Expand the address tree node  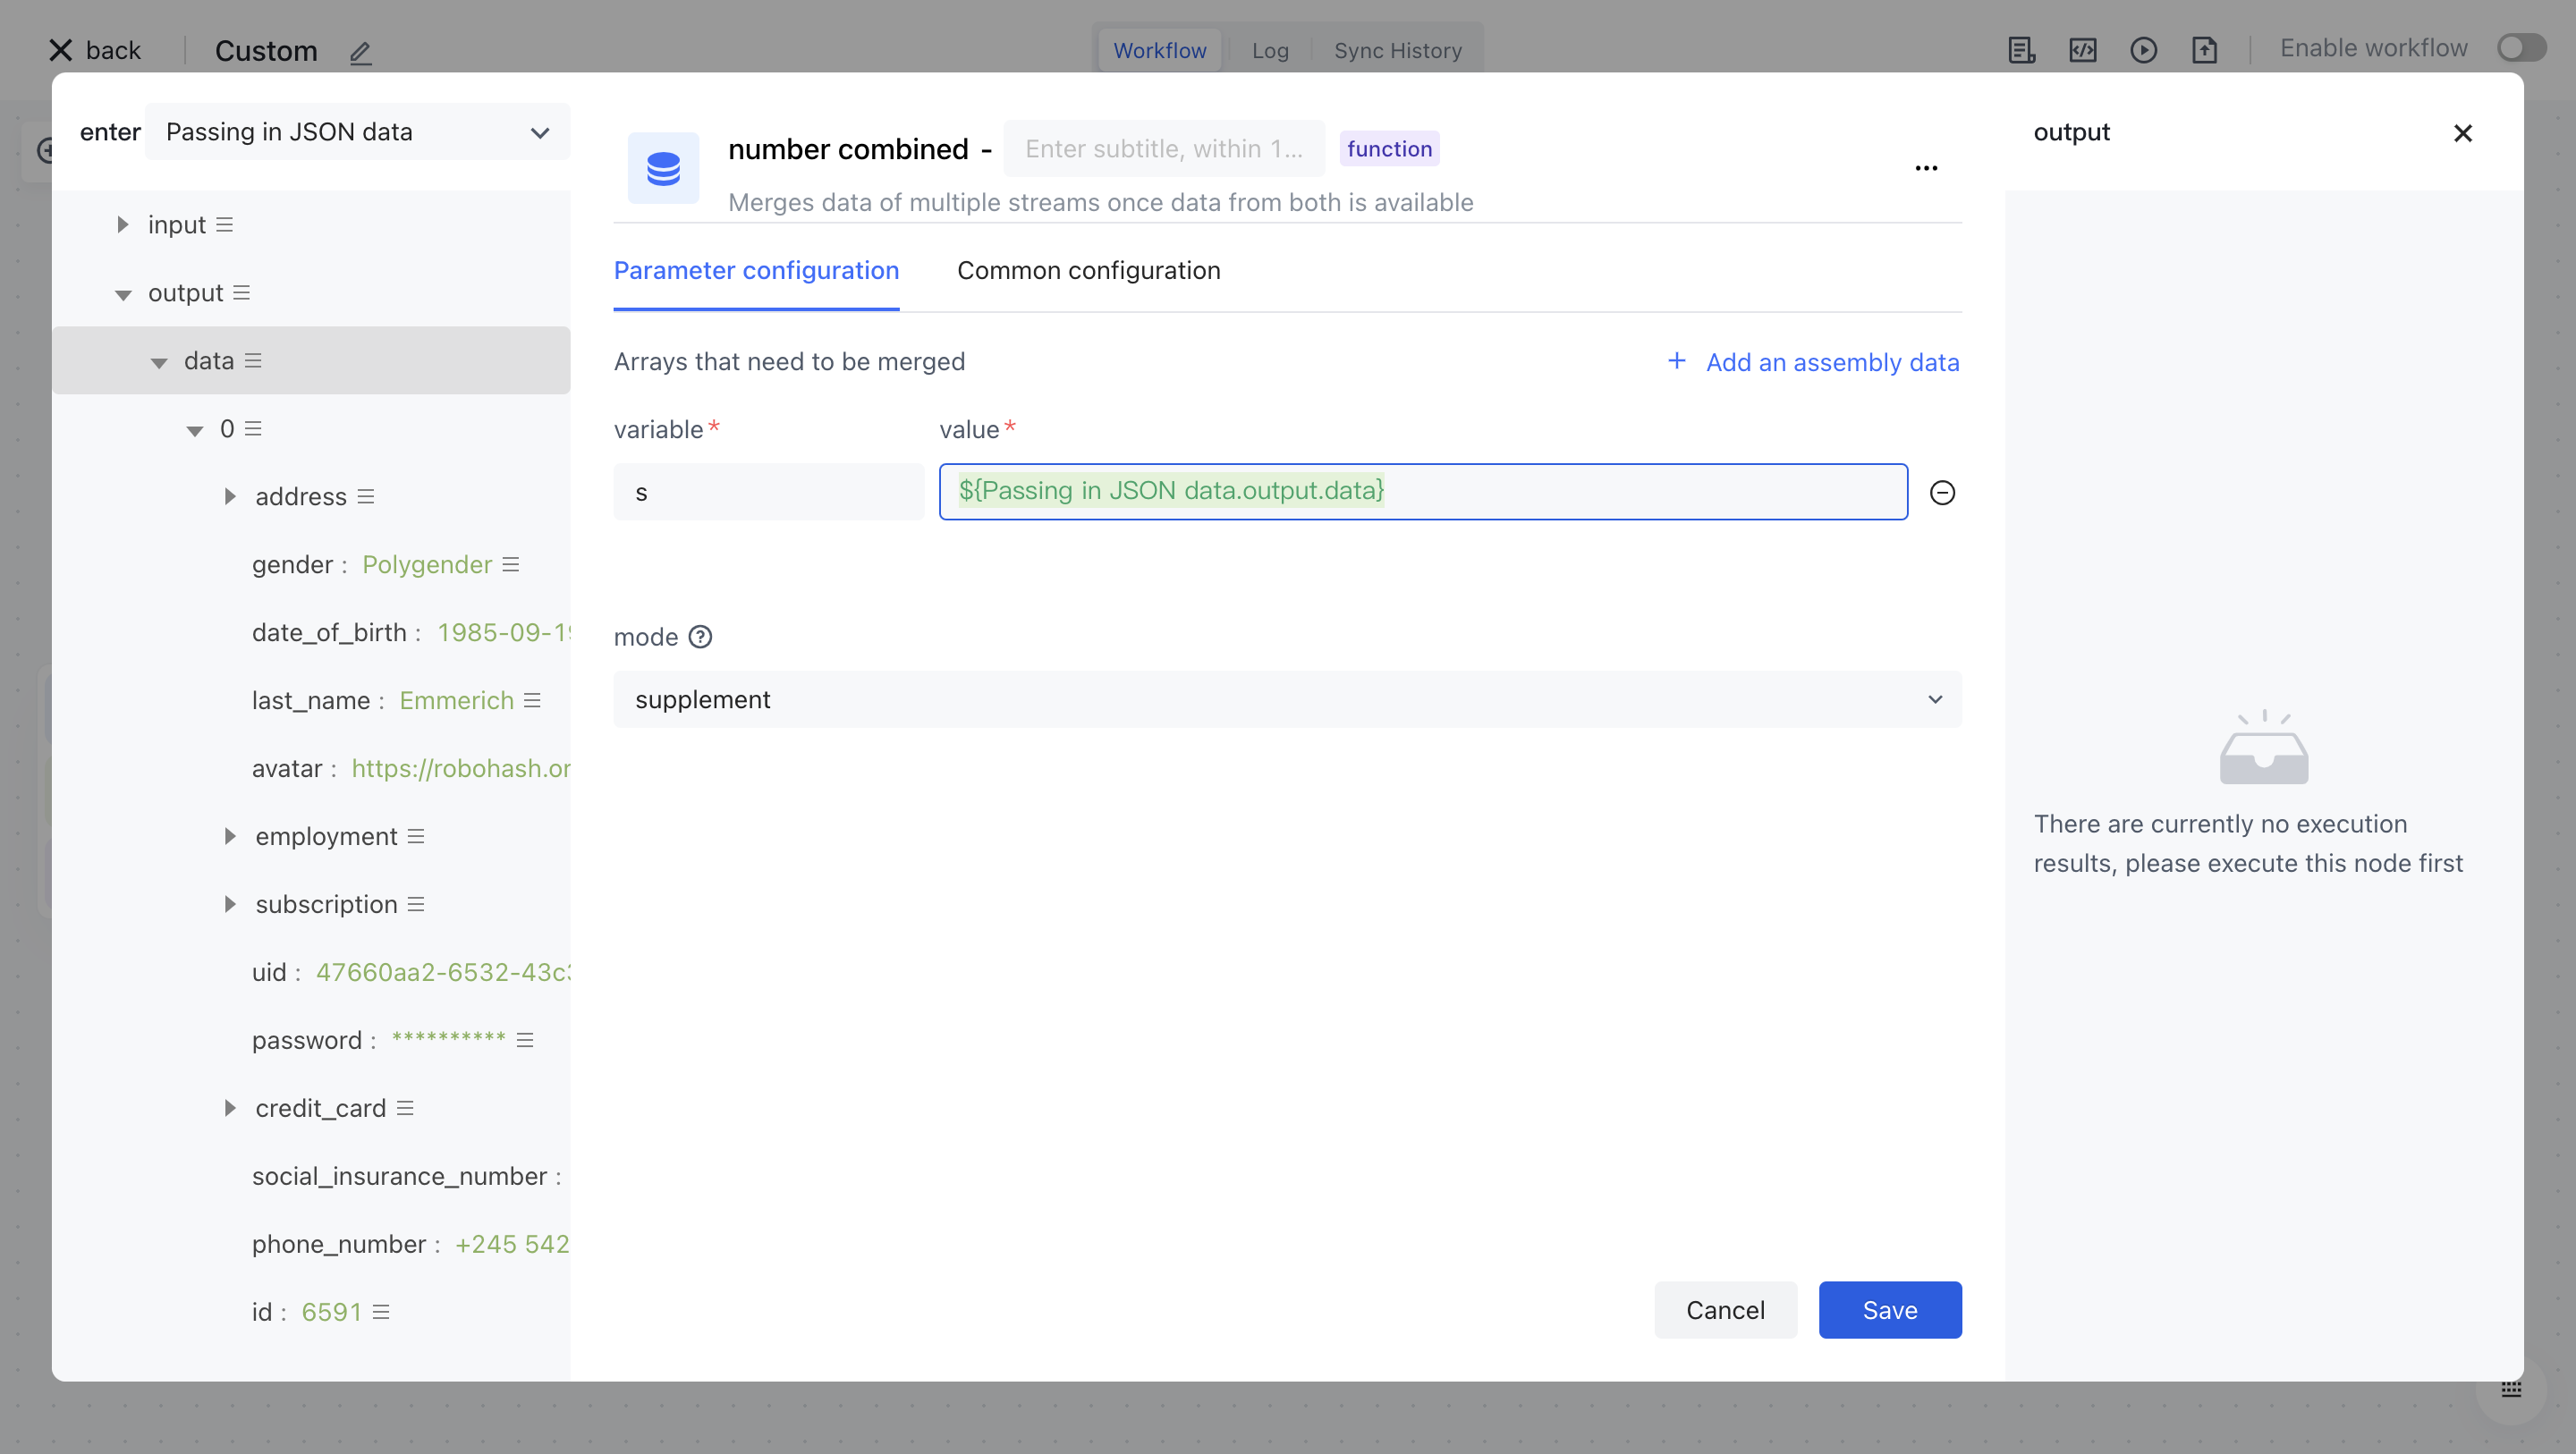click(x=230, y=497)
